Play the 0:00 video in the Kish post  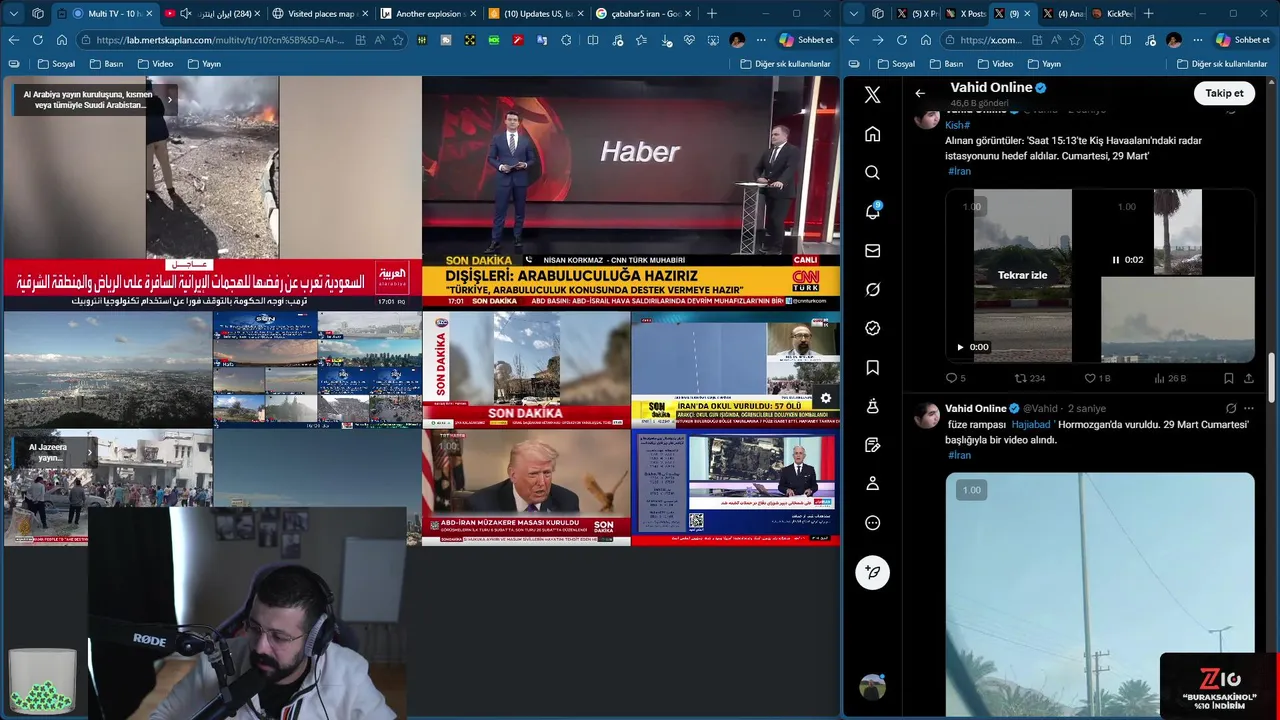(x=961, y=347)
